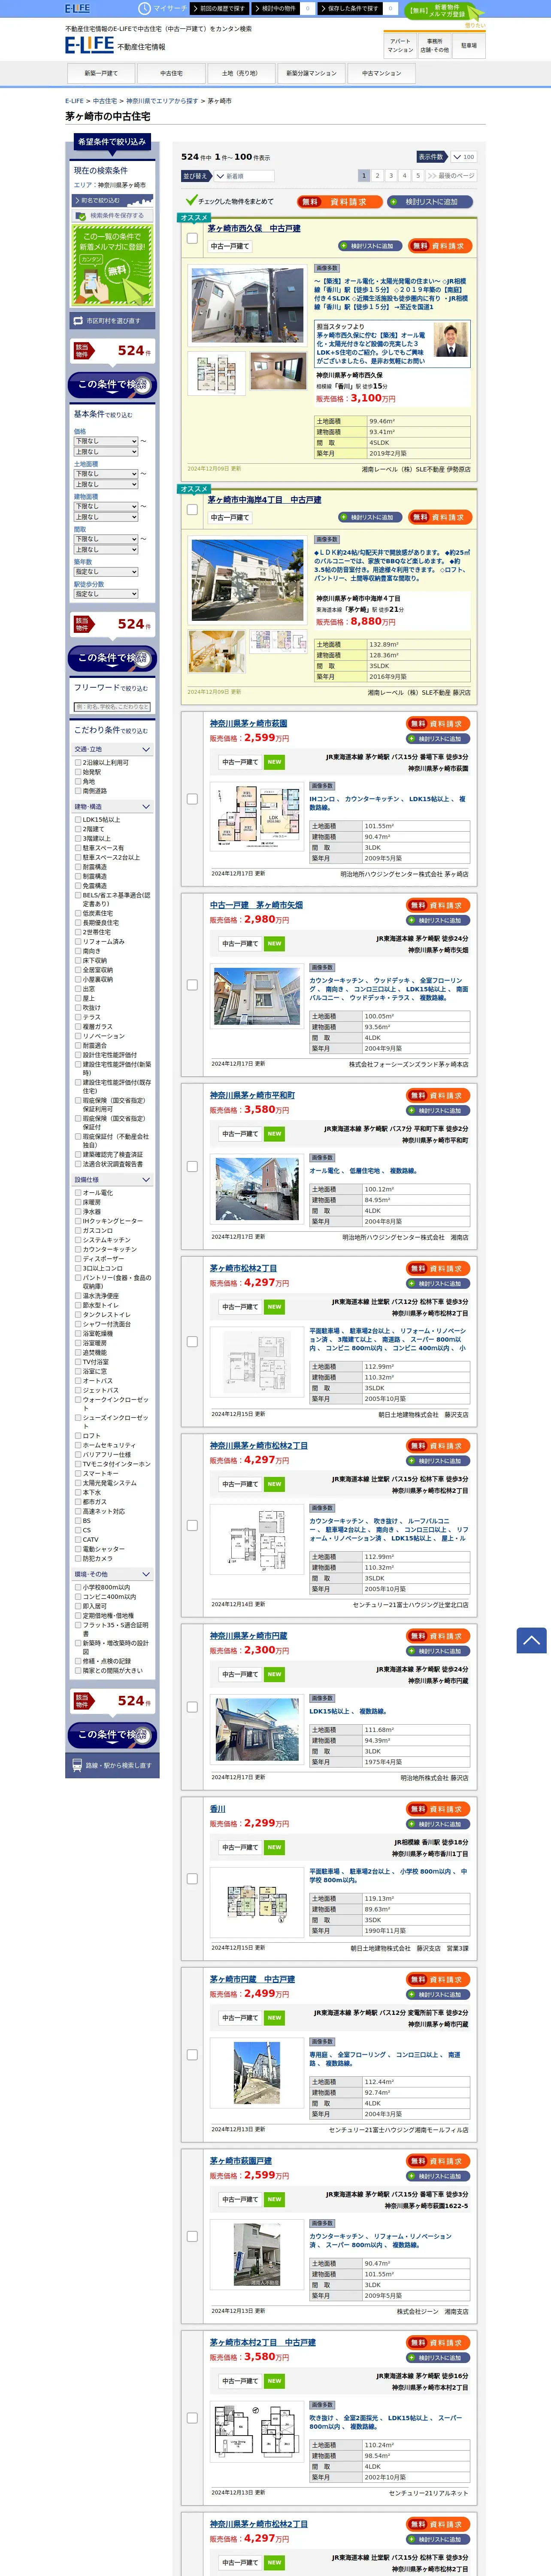Open the 新築一戸建て navigation tab
551x2576 pixels.
pyautogui.click(x=101, y=73)
